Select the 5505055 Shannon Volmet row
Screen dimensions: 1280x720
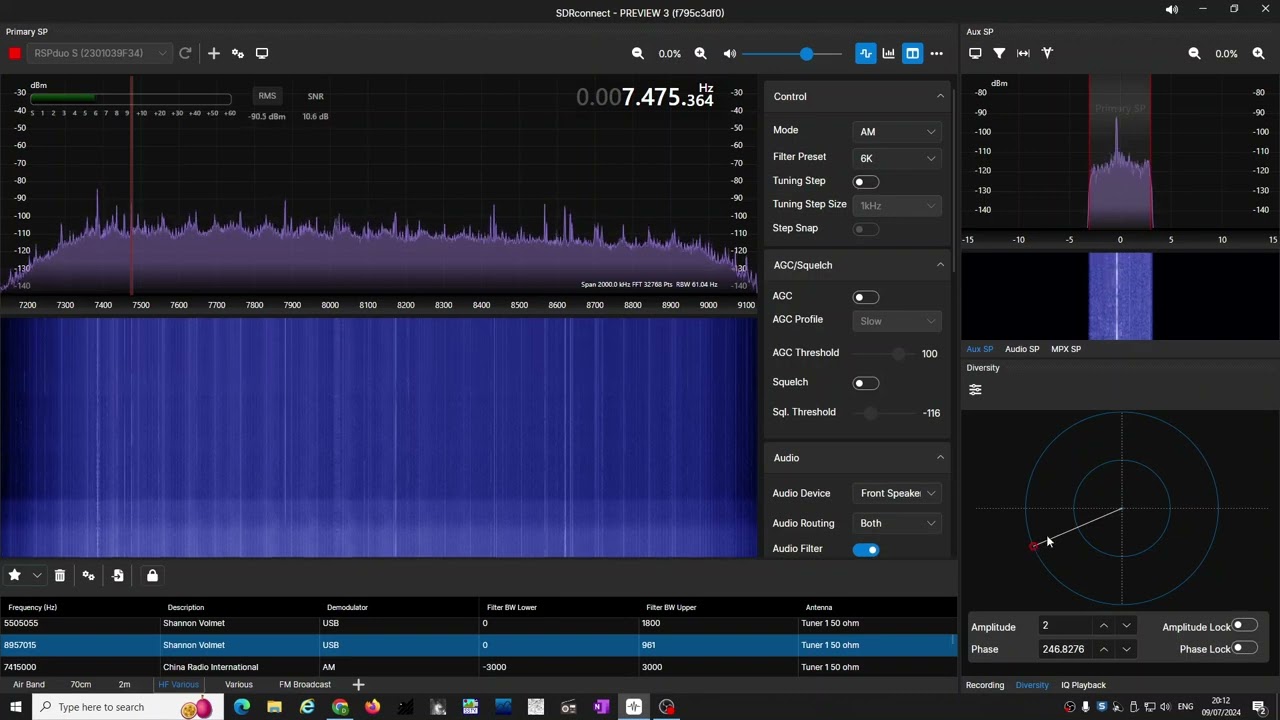pyautogui.click(x=479, y=623)
